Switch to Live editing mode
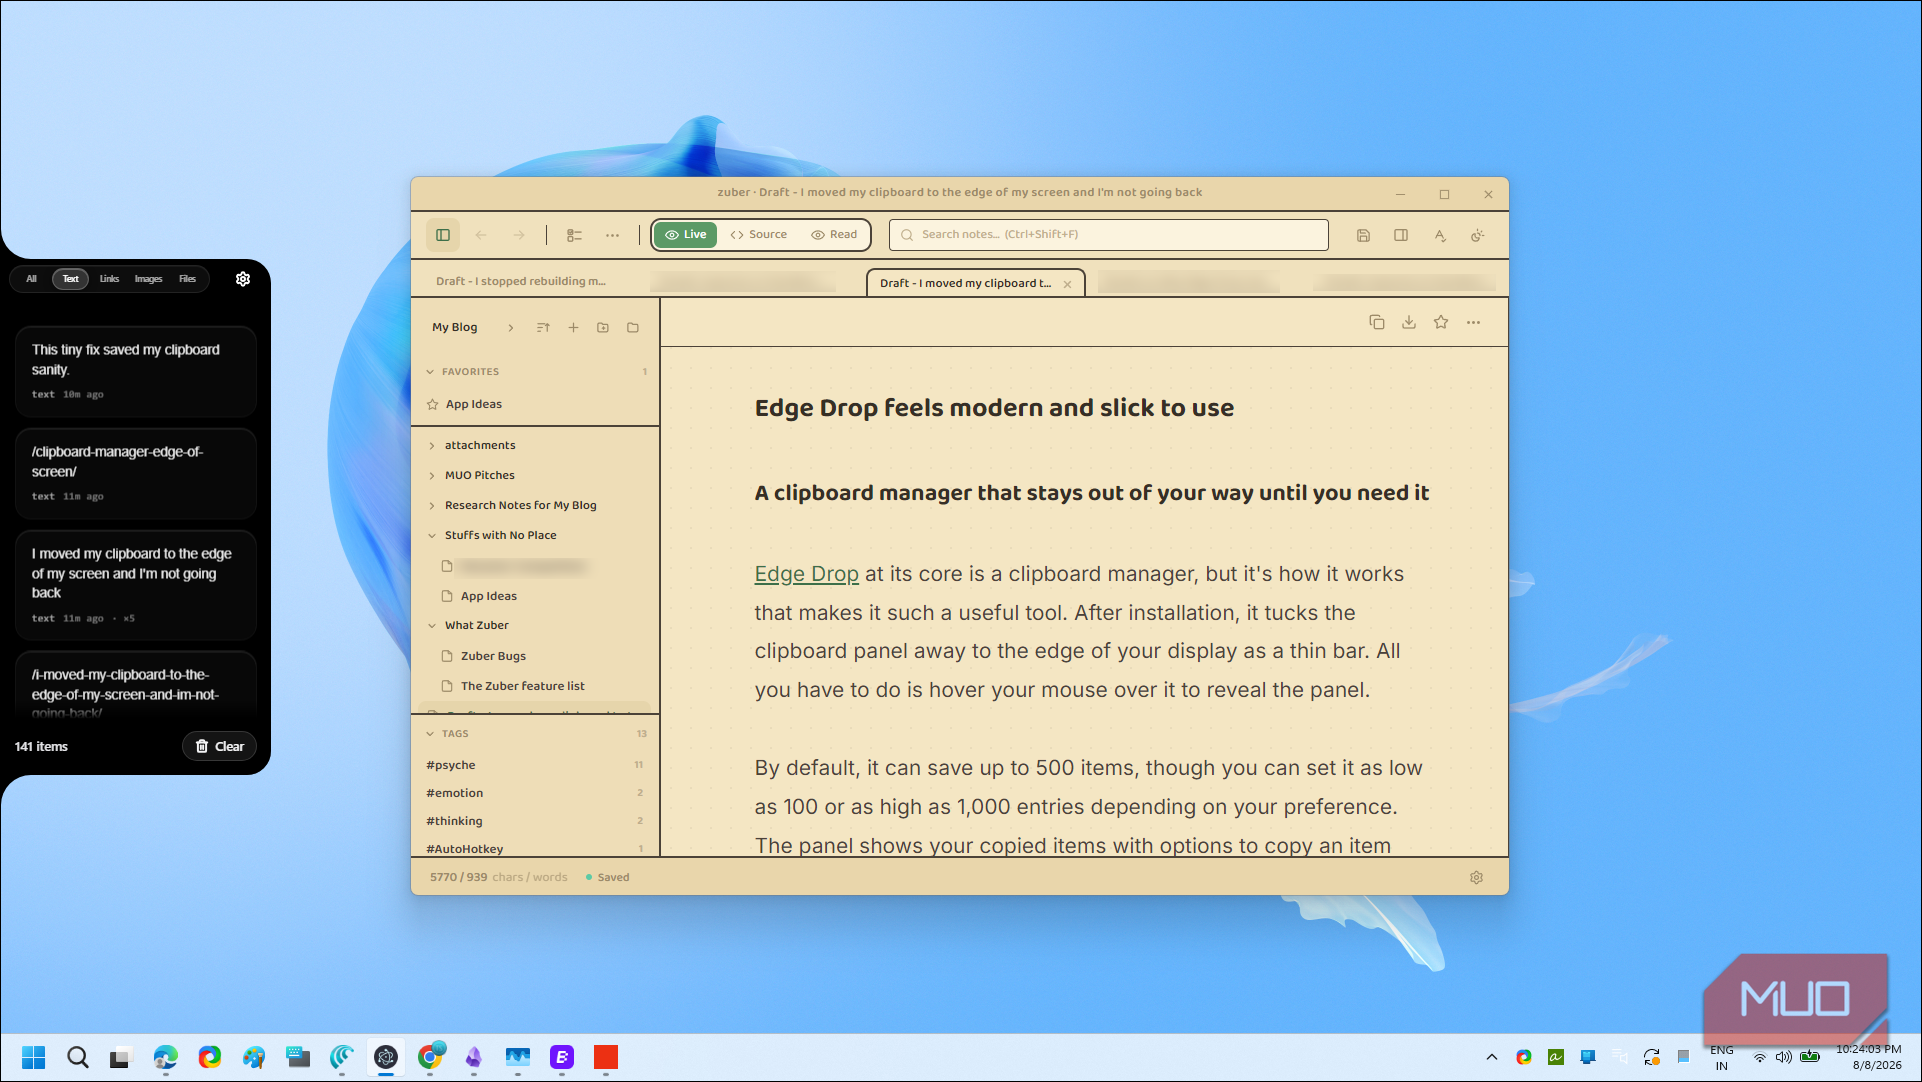The height and width of the screenshot is (1082, 1922). click(x=686, y=235)
